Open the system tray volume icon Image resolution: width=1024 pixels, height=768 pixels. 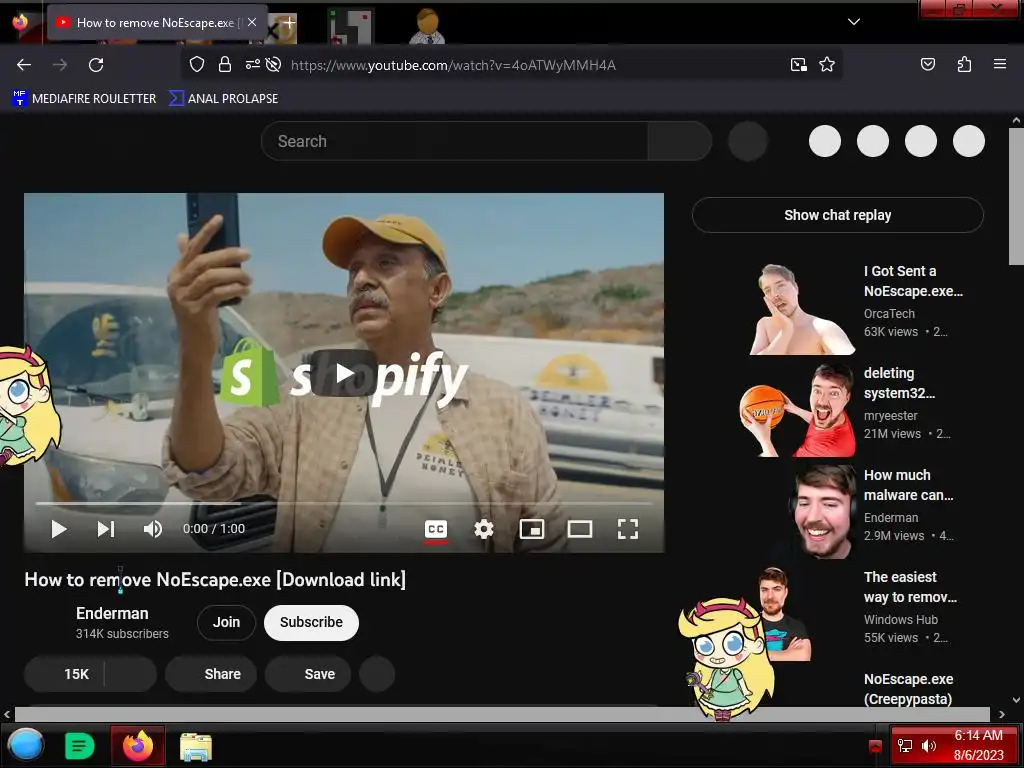click(x=929, y=746)
